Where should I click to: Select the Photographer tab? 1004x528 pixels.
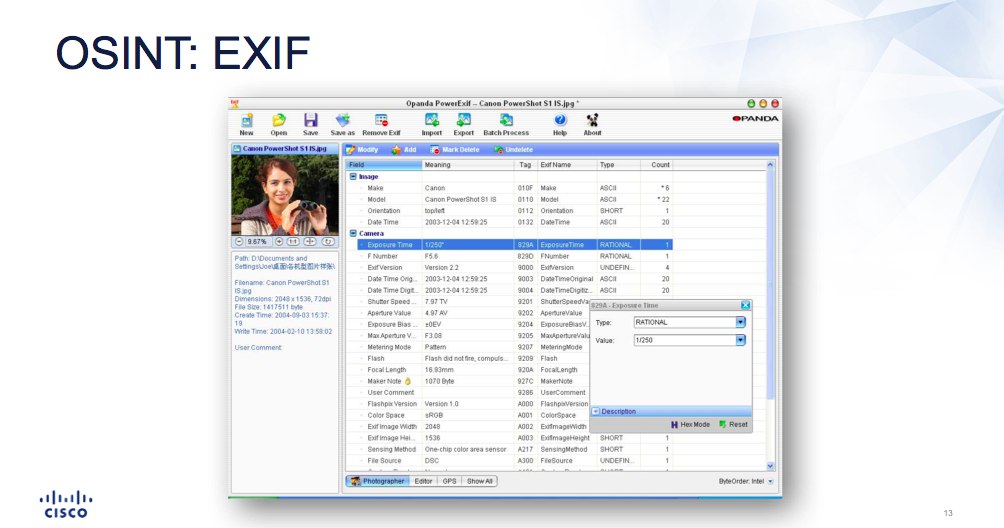(x=378, y=481)
